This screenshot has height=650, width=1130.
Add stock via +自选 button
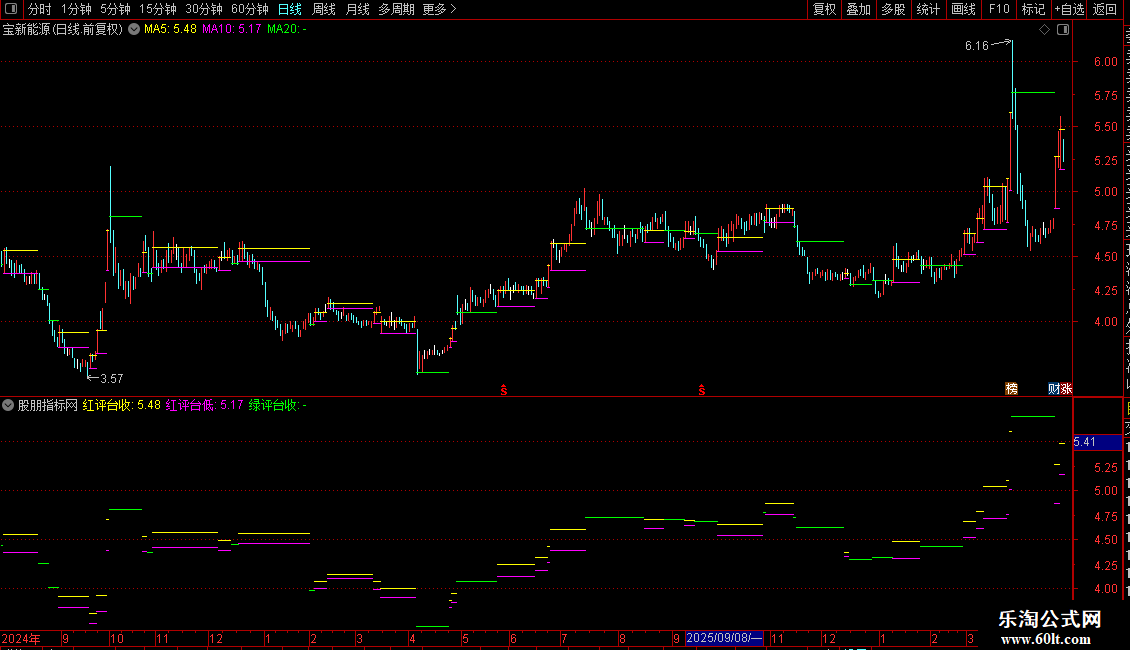click(x=1069, y=9)
